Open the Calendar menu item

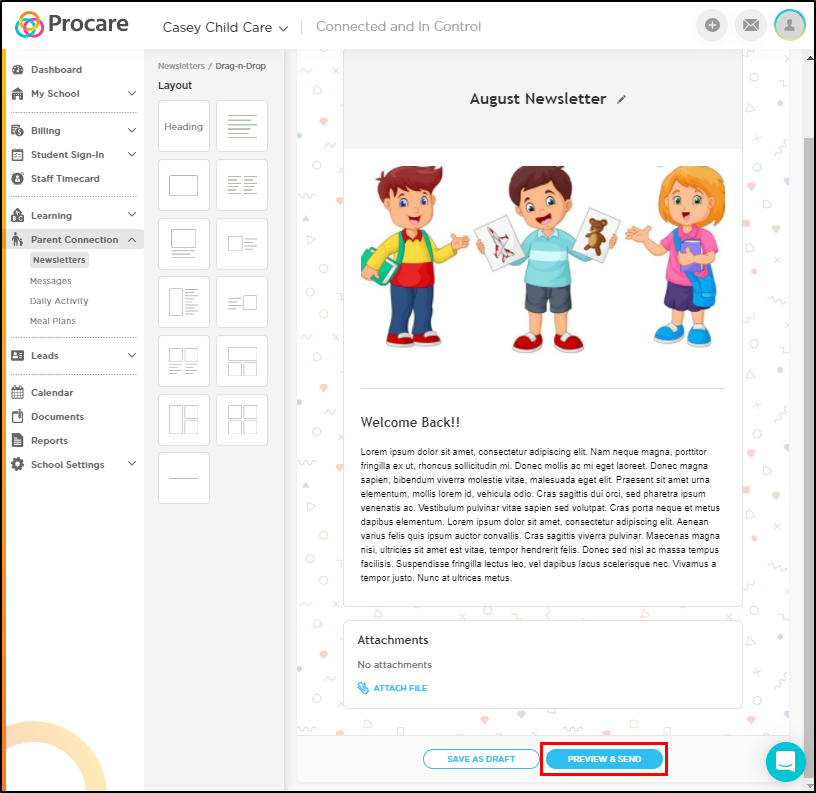[52, 392]
